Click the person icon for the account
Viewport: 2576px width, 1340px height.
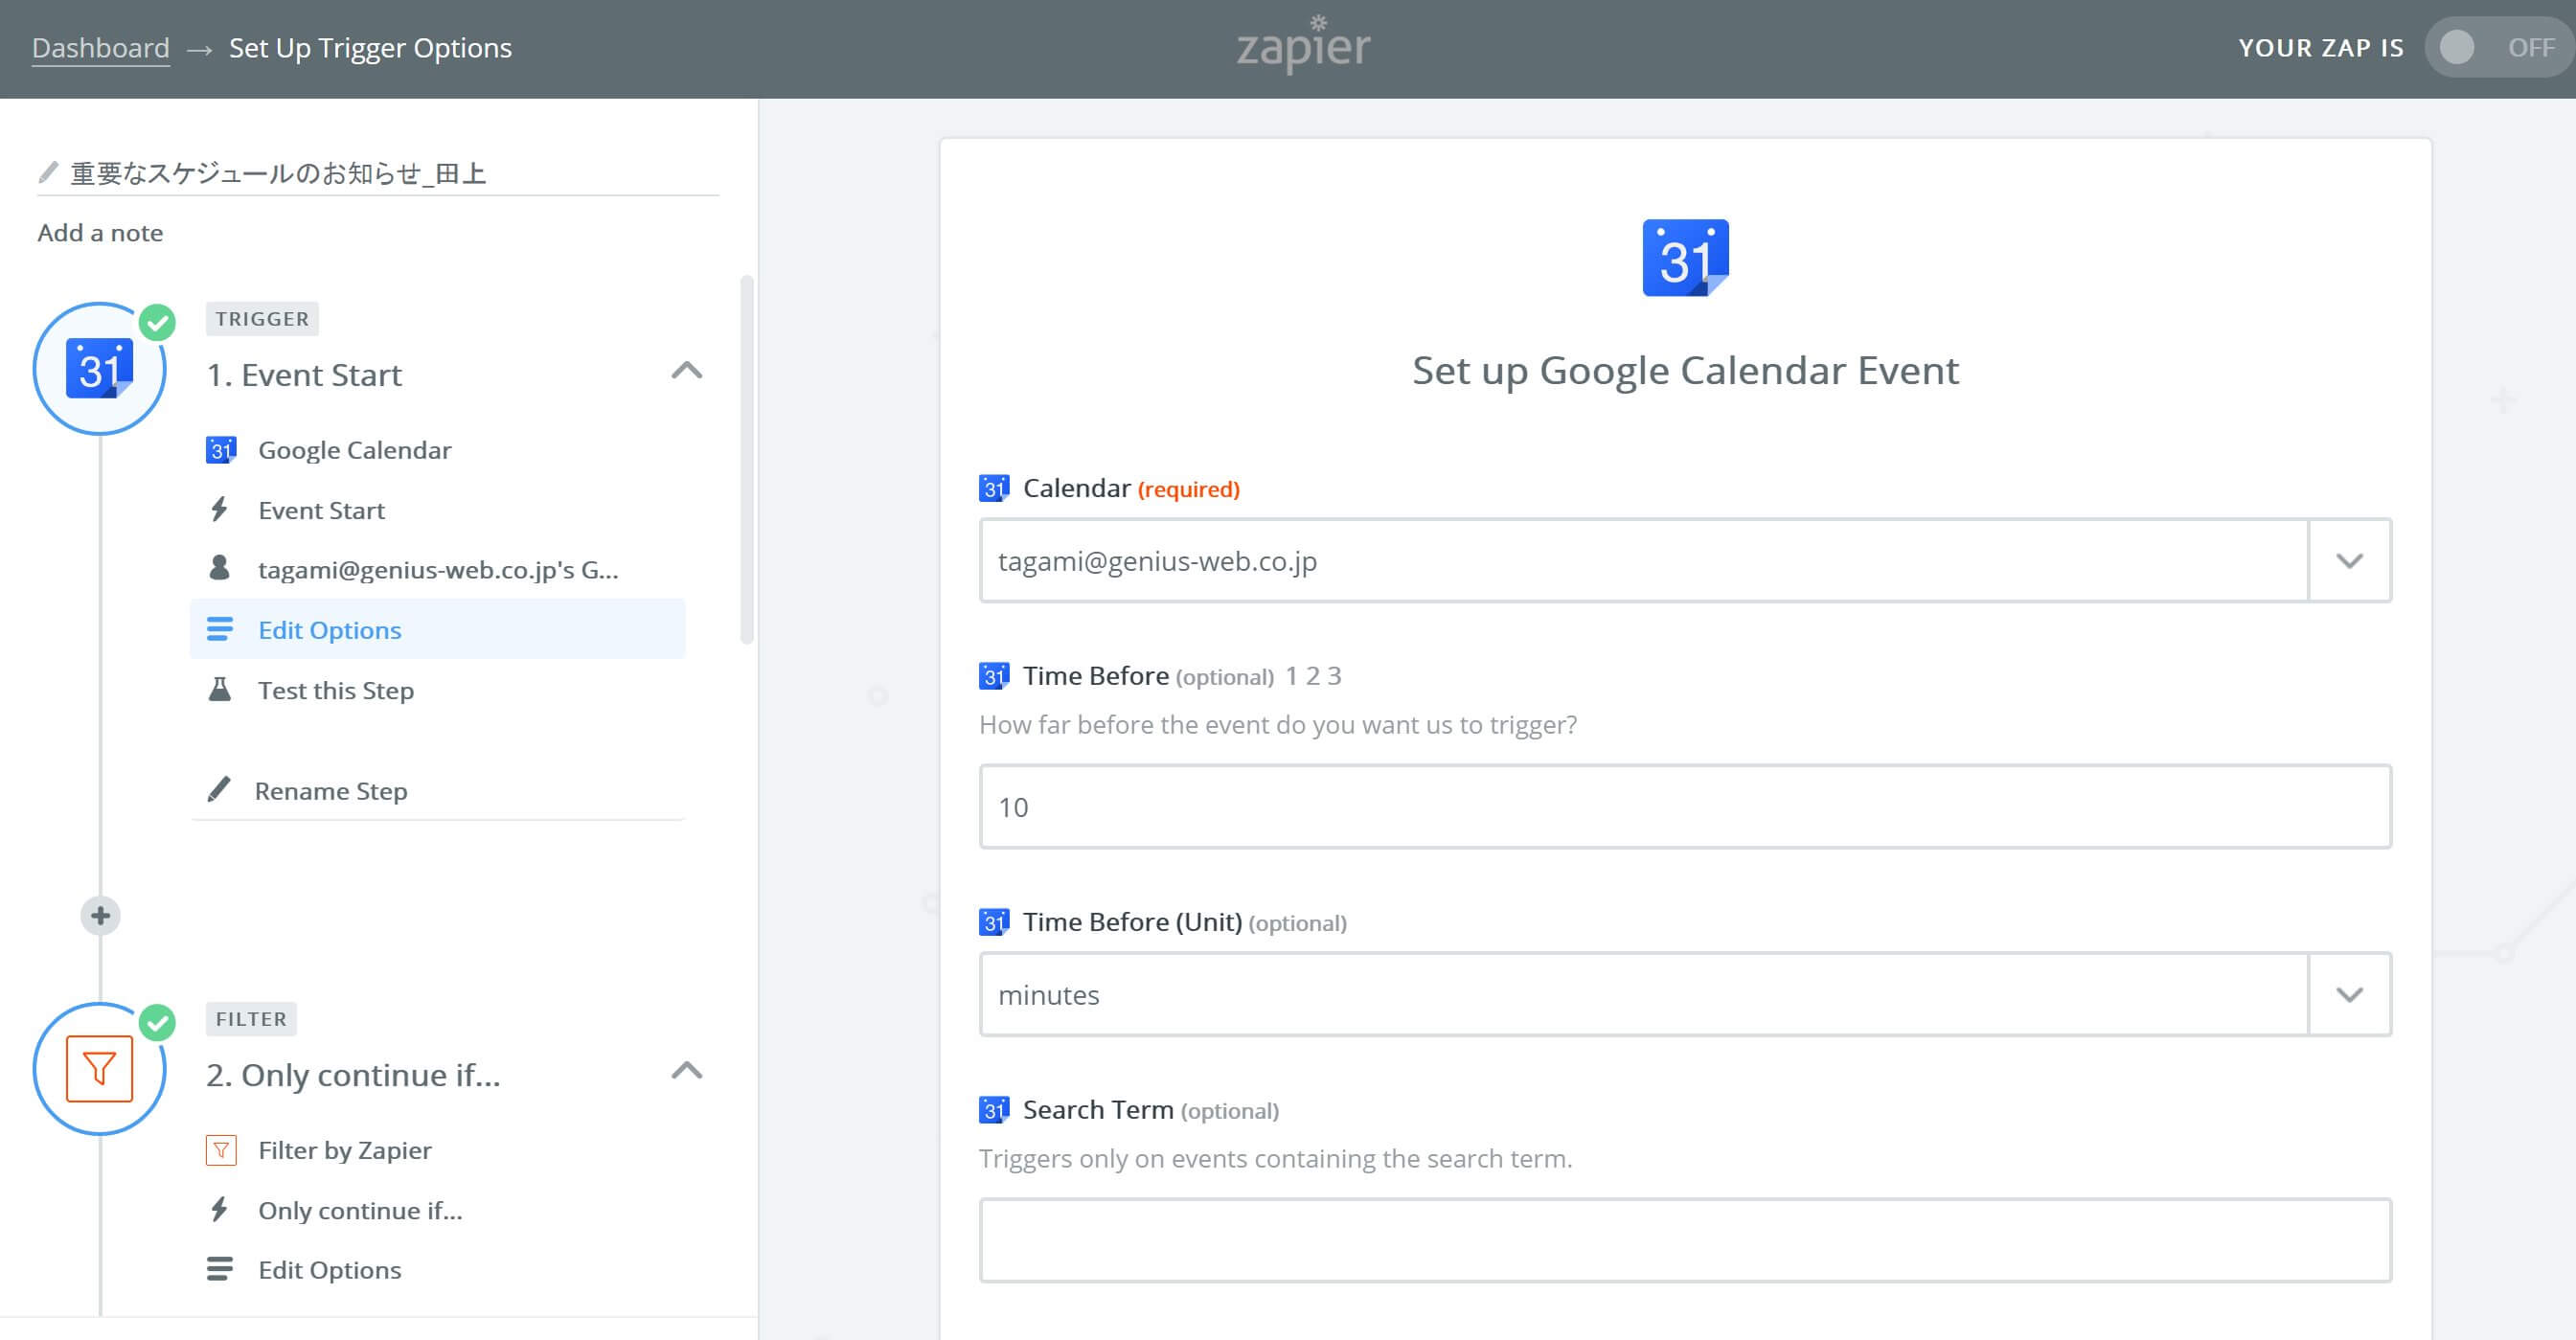coord(219,568)
